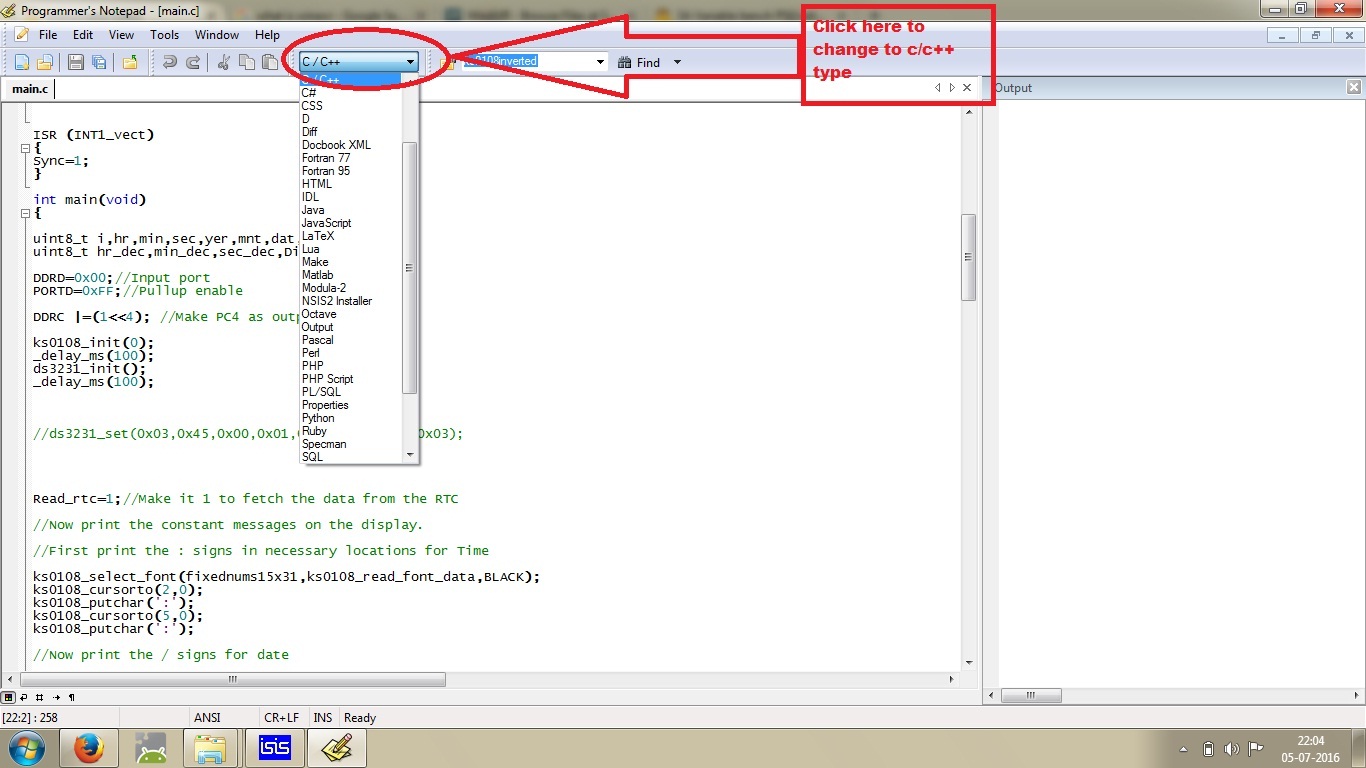Close the Output pane
Screen dimensions: 1366x768
[x=1354, y=88]
